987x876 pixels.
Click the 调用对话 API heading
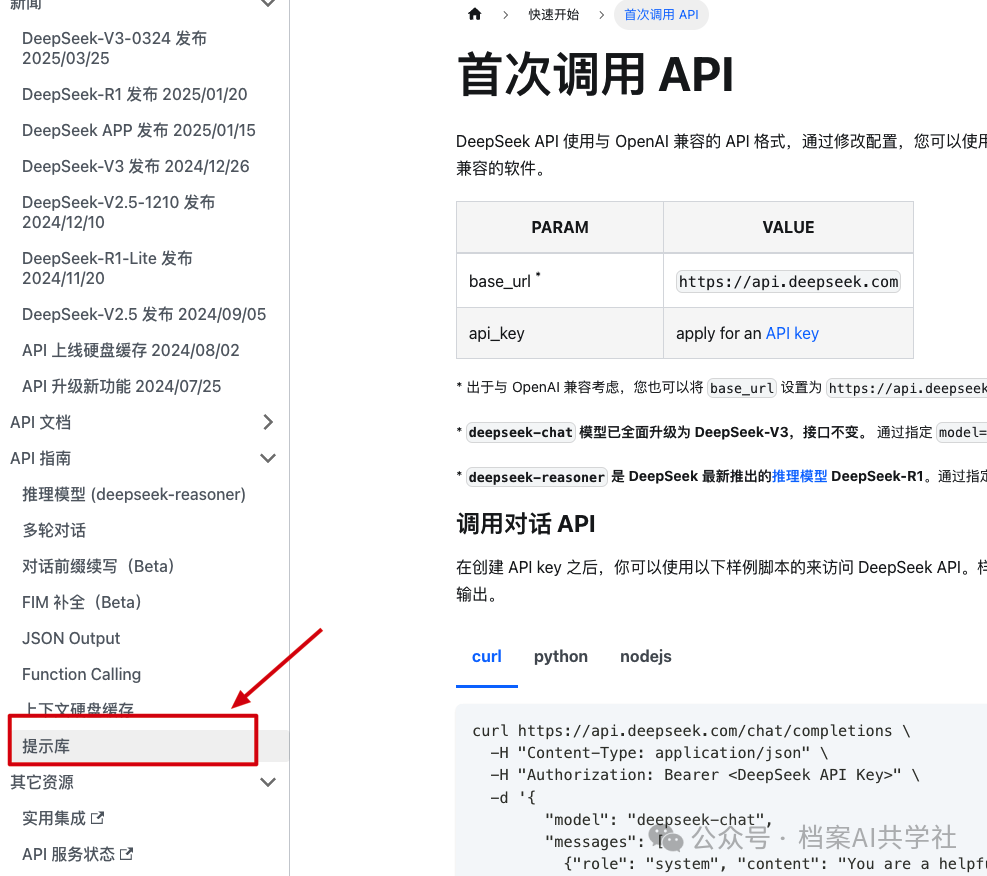tap(526, 524)
